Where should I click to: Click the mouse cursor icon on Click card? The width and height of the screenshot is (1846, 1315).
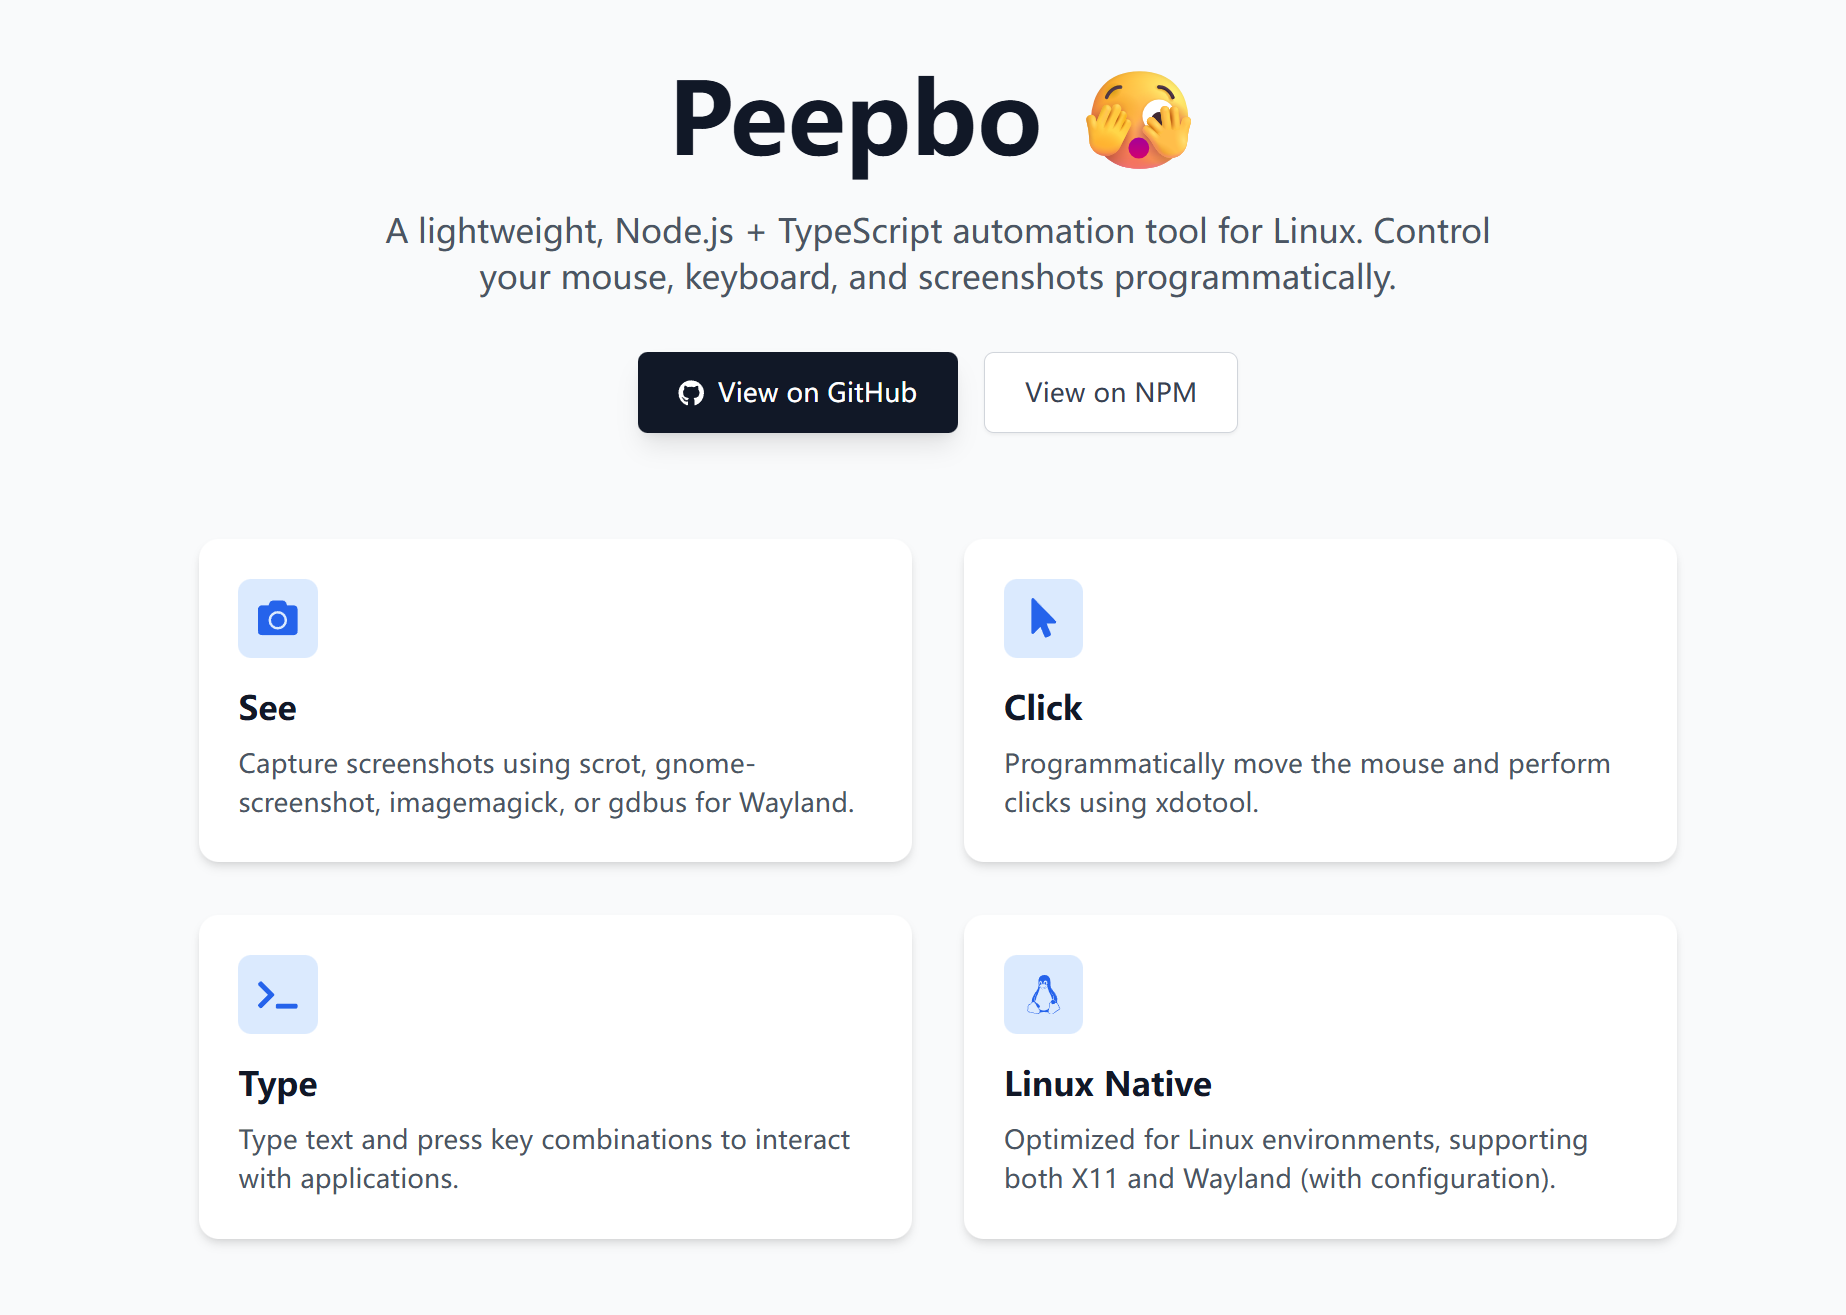[x=1042, y=618]
